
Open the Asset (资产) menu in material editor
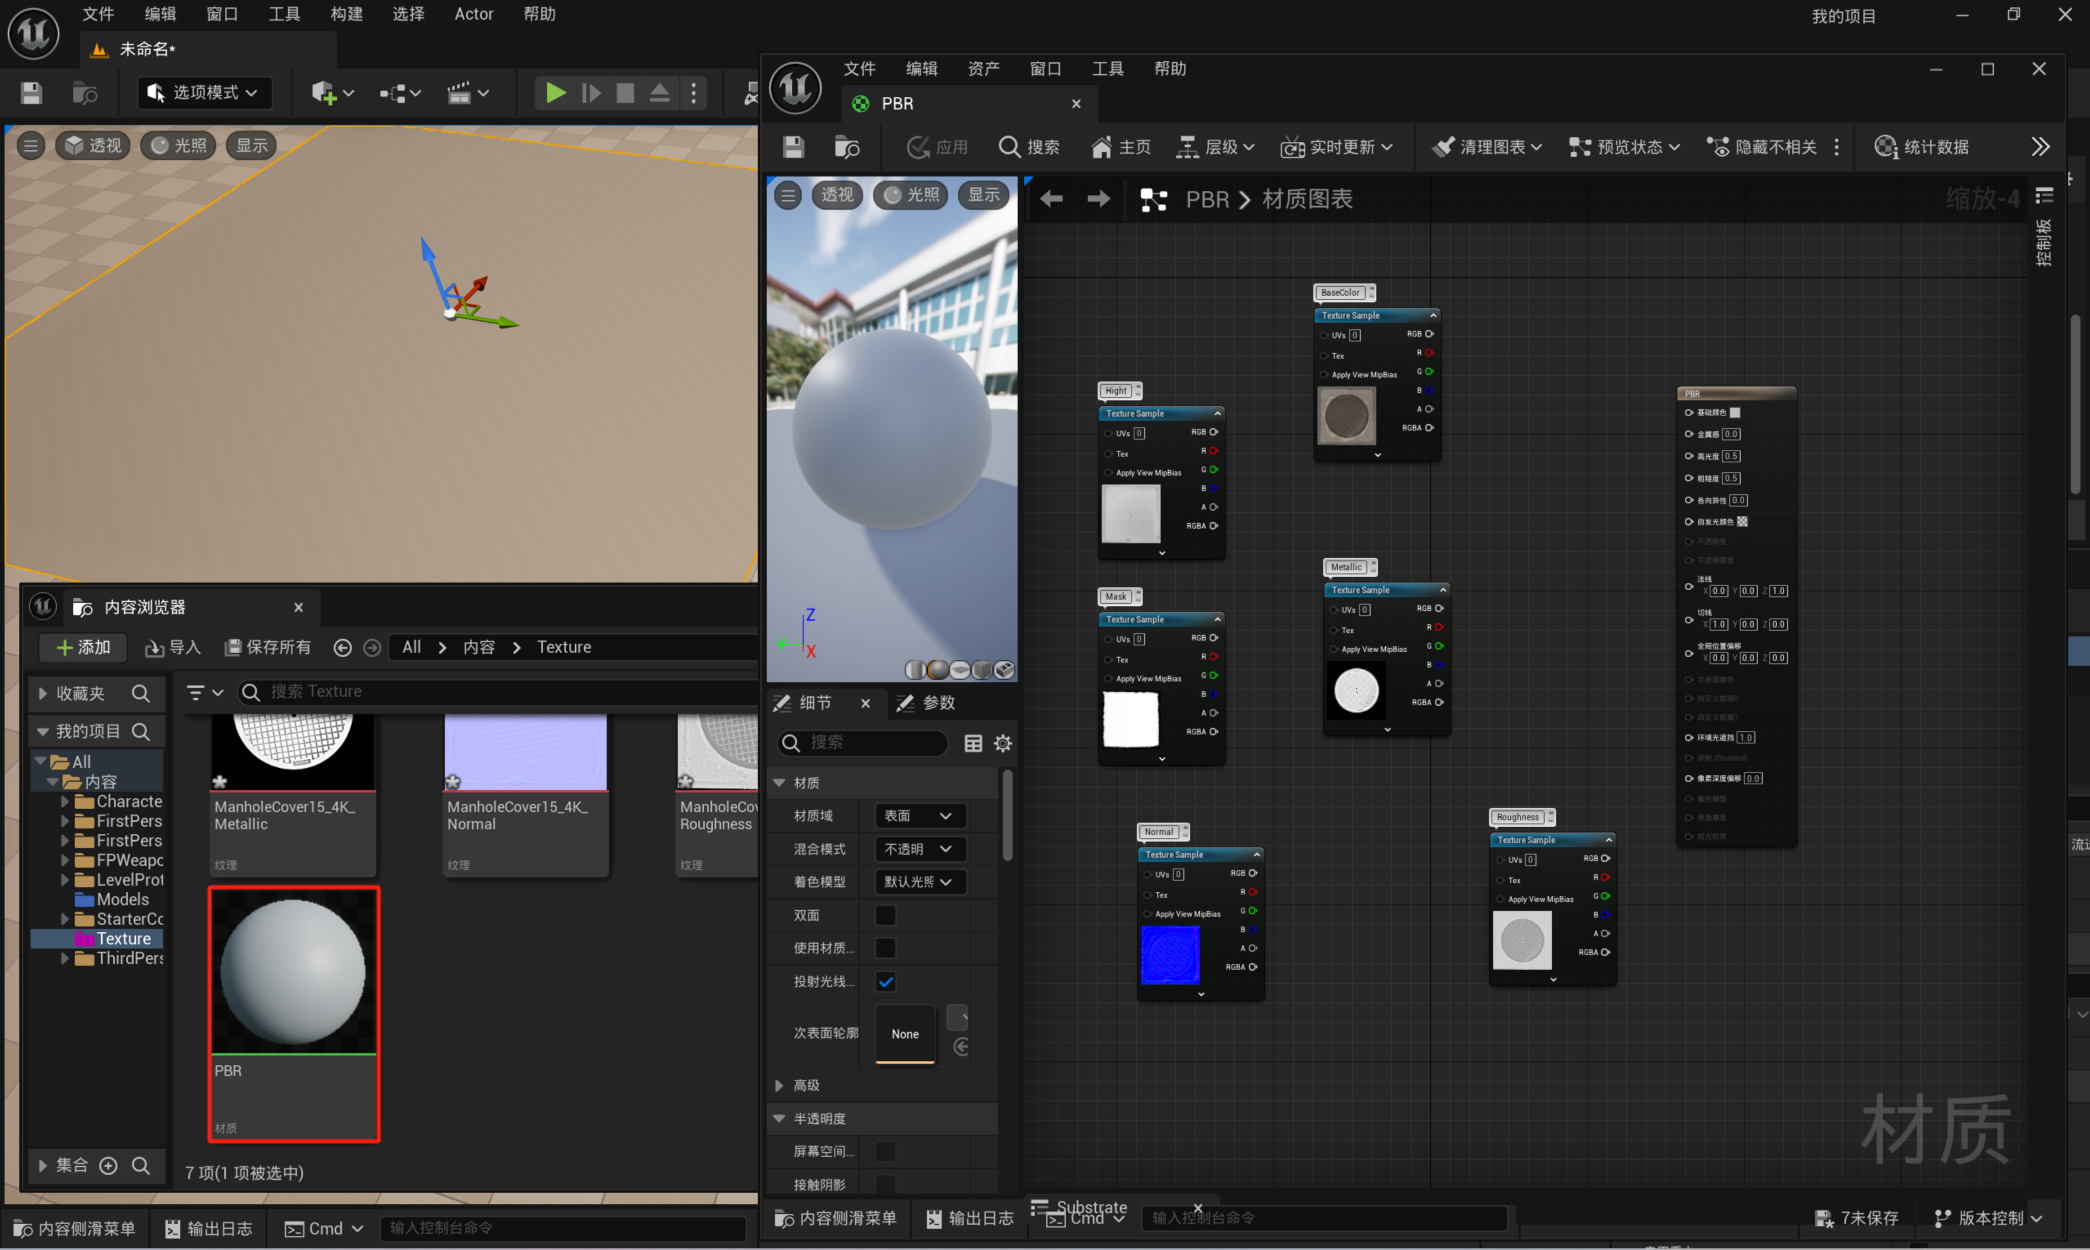[x=983, y=69]
